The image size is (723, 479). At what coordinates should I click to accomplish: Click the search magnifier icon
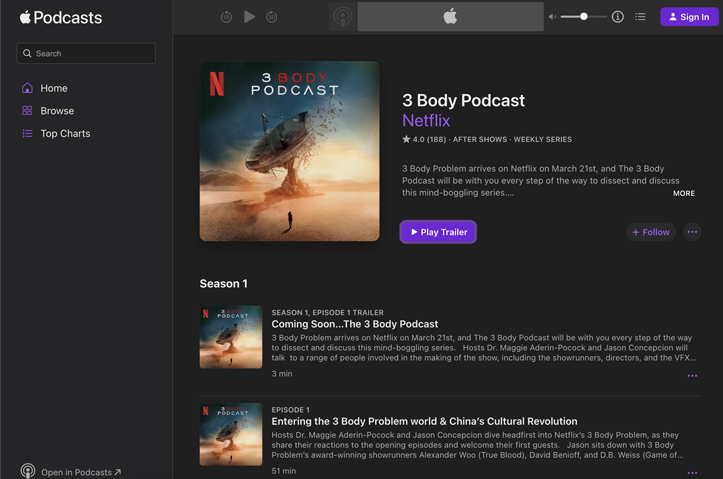click(x=27, y=53)
